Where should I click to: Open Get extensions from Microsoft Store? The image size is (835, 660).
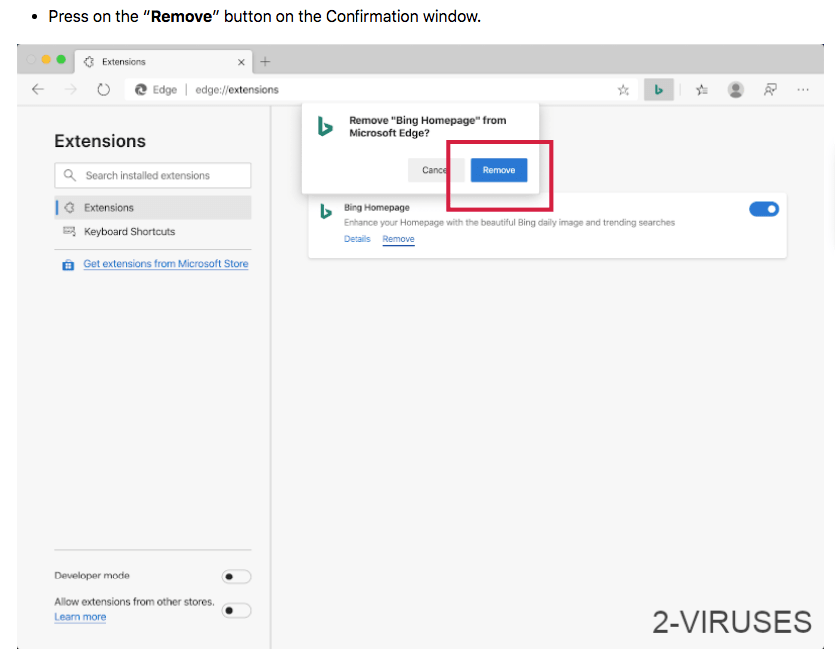[x=166, y=264]
